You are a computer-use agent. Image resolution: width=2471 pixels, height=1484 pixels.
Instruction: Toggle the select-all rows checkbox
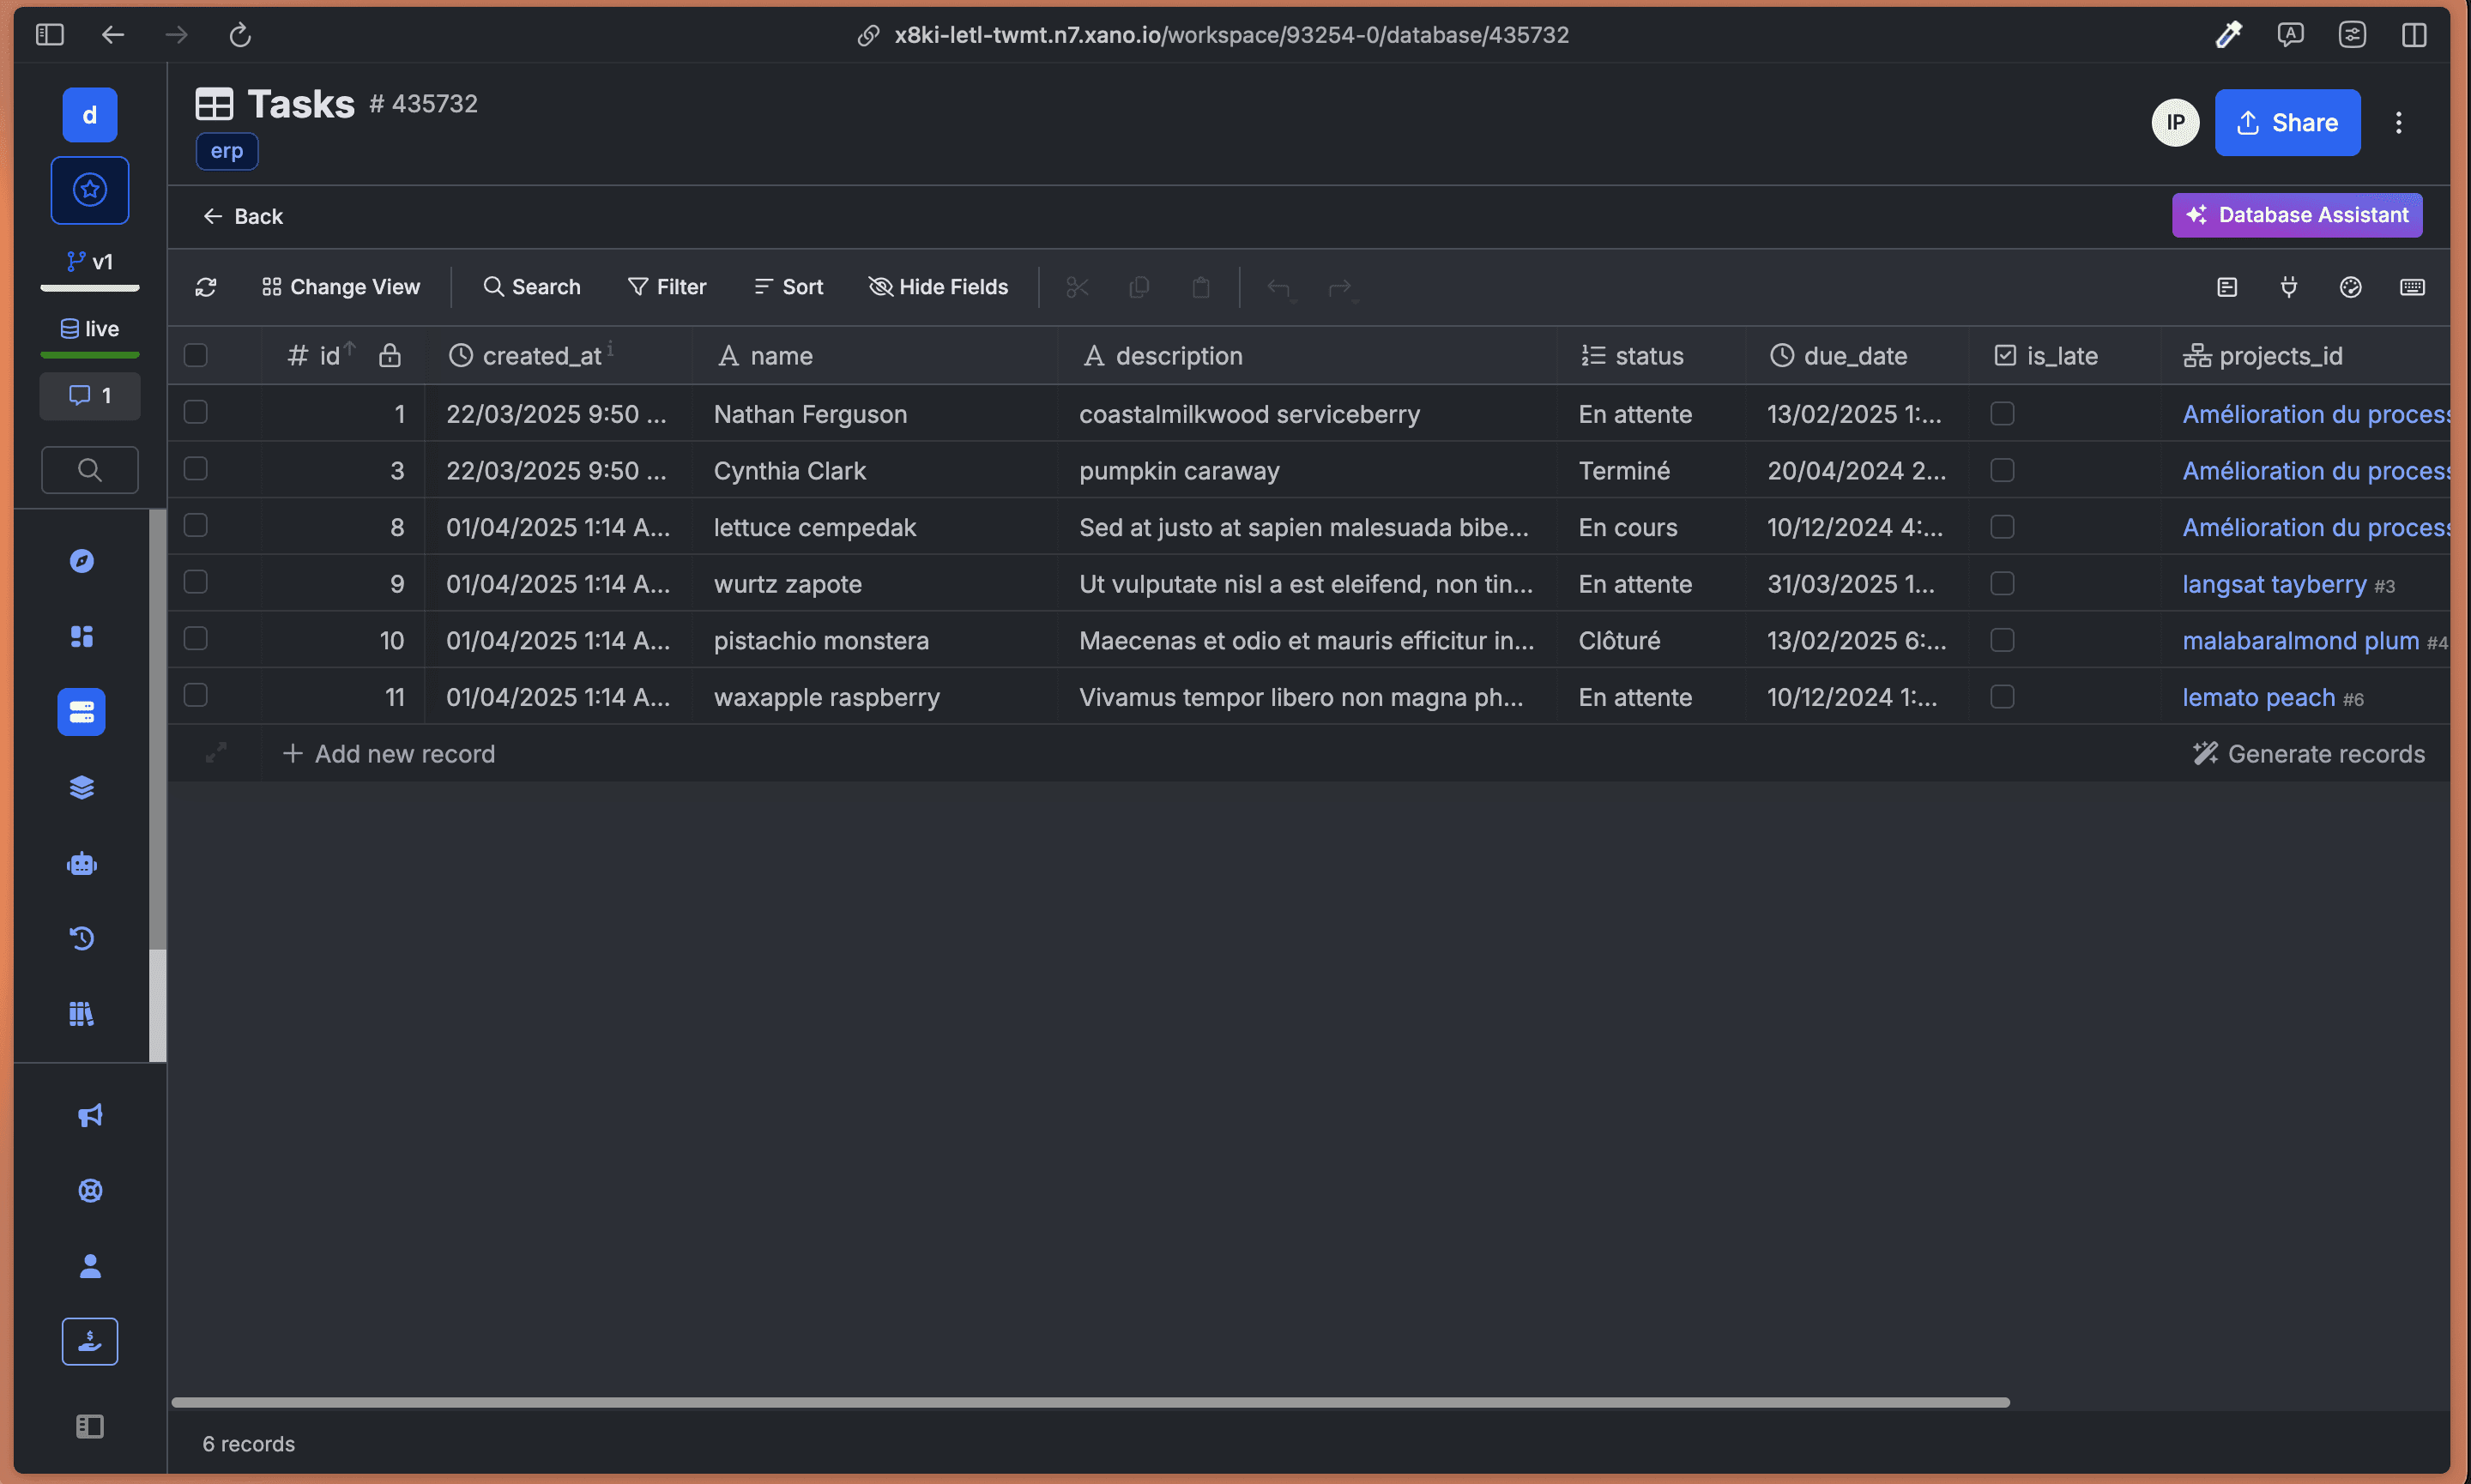(196, 355)
